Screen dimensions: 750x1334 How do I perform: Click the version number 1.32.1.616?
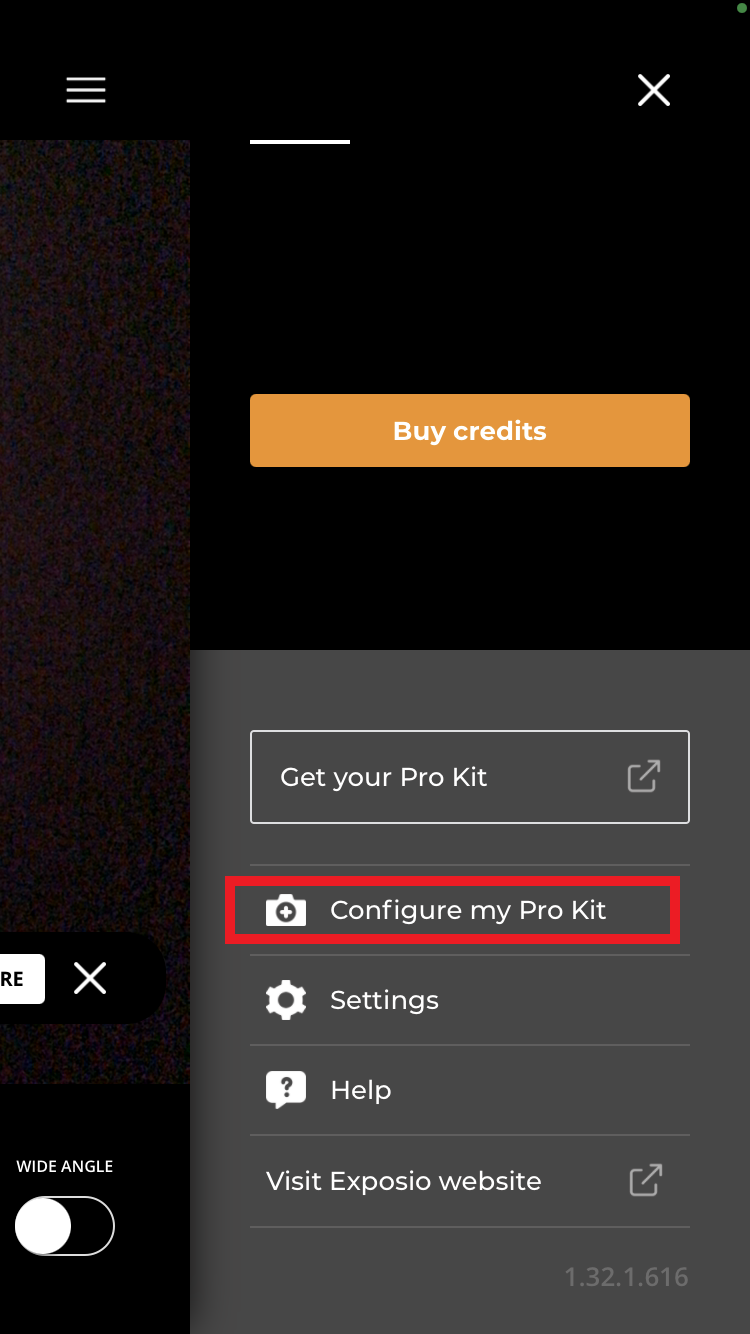pos(626,1277)
